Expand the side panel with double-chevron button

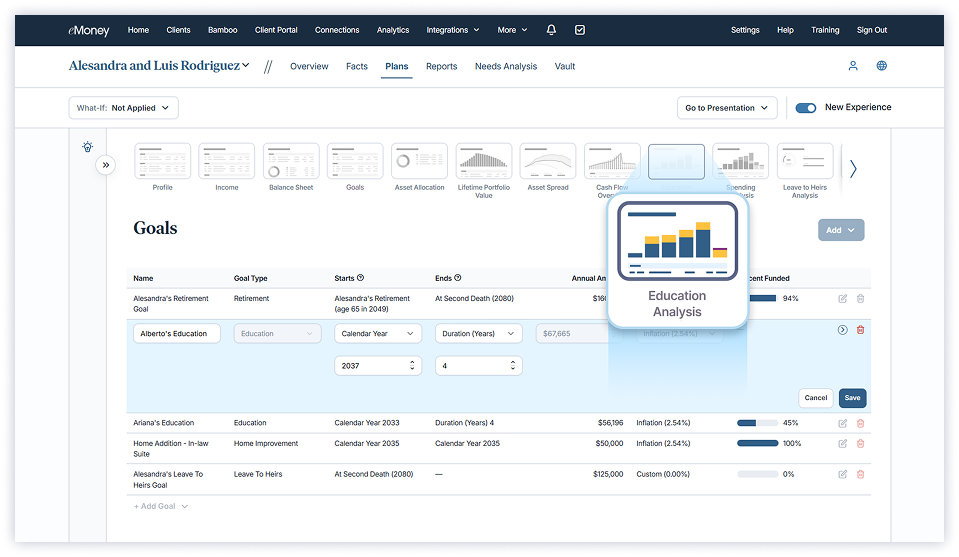tap(106, 165)
